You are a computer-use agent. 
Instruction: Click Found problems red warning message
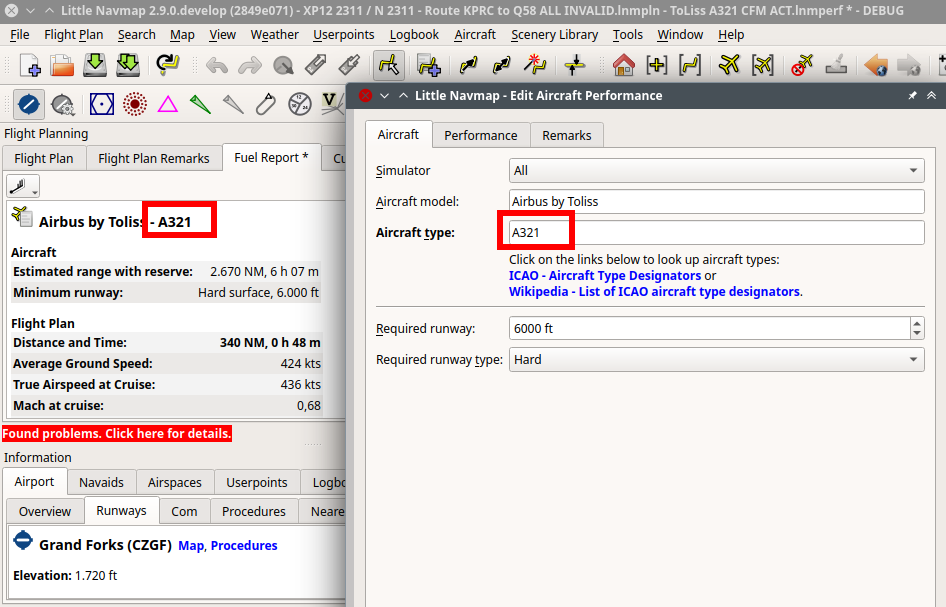117,433
